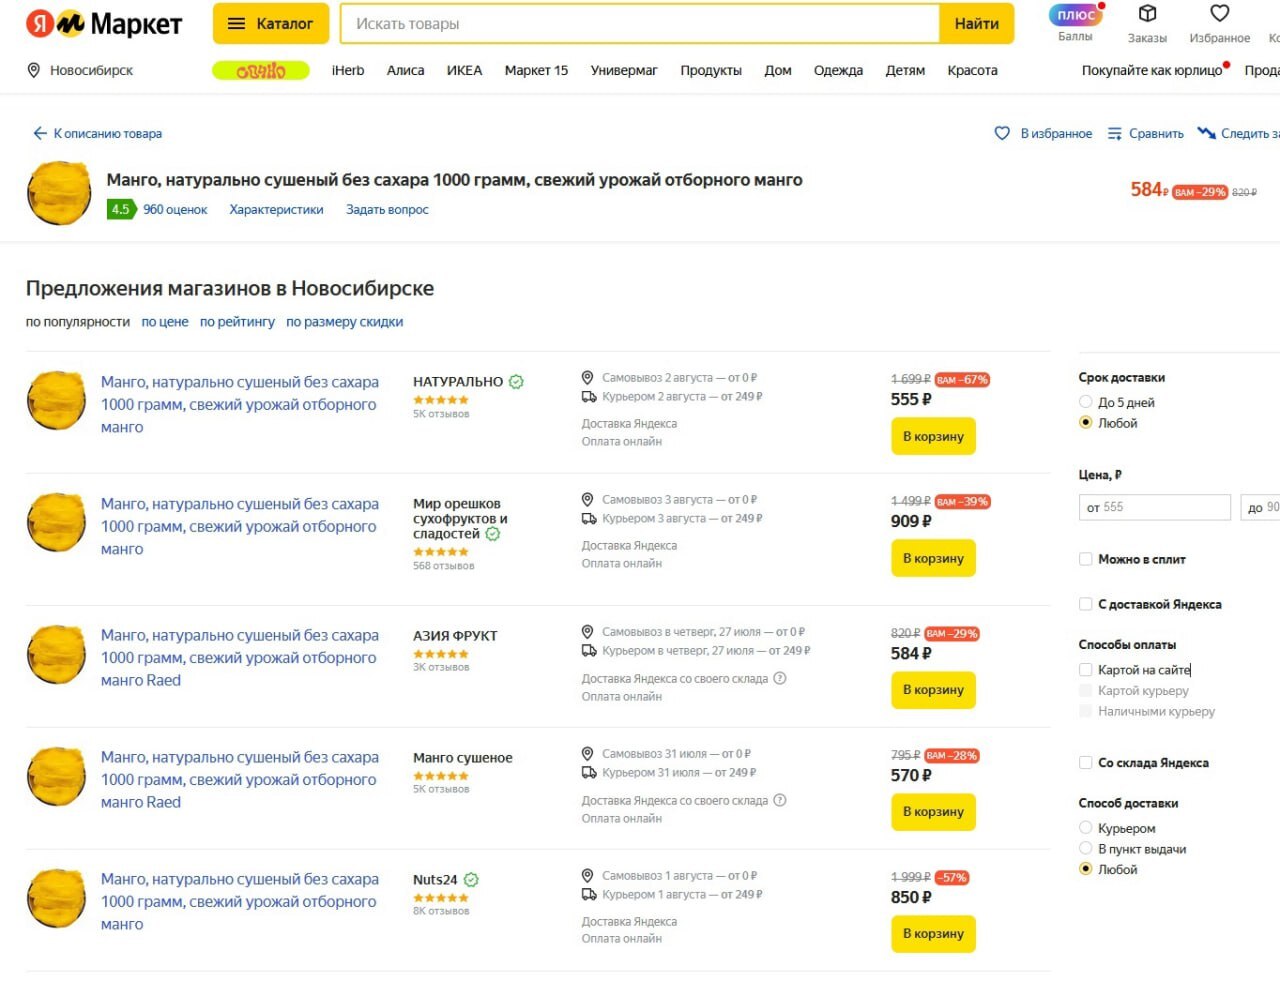Click the compare list icon
Image resolution: width=1280 pixels, height=981 pixels.
pyautogui.click(x=1115, y=133)
